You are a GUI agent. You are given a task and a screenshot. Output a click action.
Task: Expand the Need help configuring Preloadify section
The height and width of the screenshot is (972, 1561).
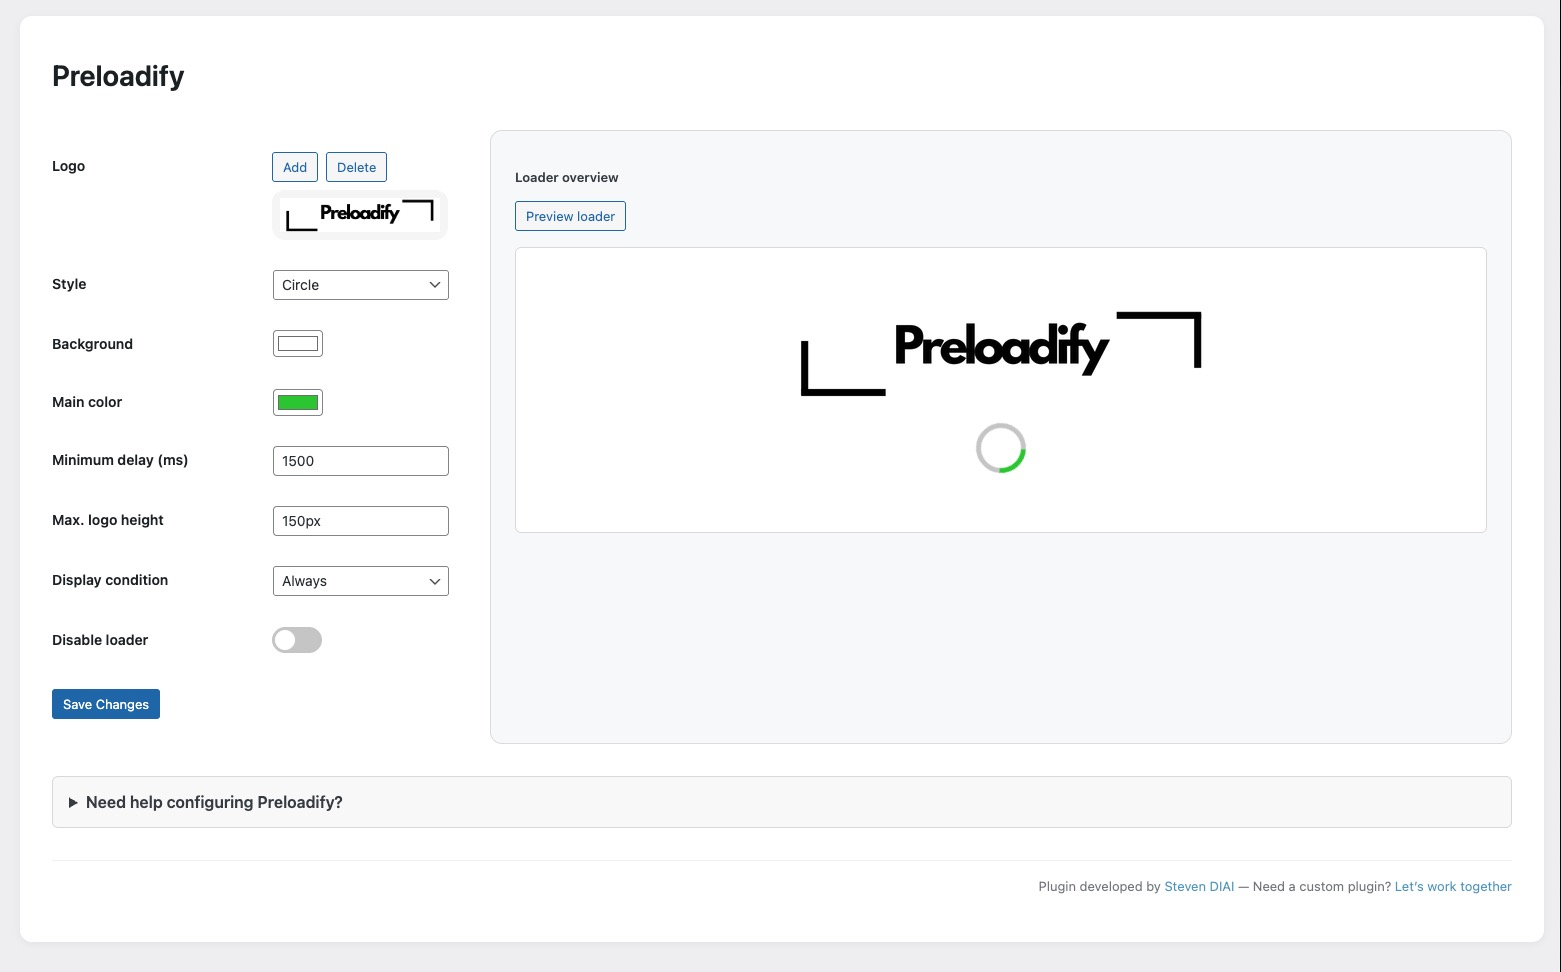click(214, 802)
